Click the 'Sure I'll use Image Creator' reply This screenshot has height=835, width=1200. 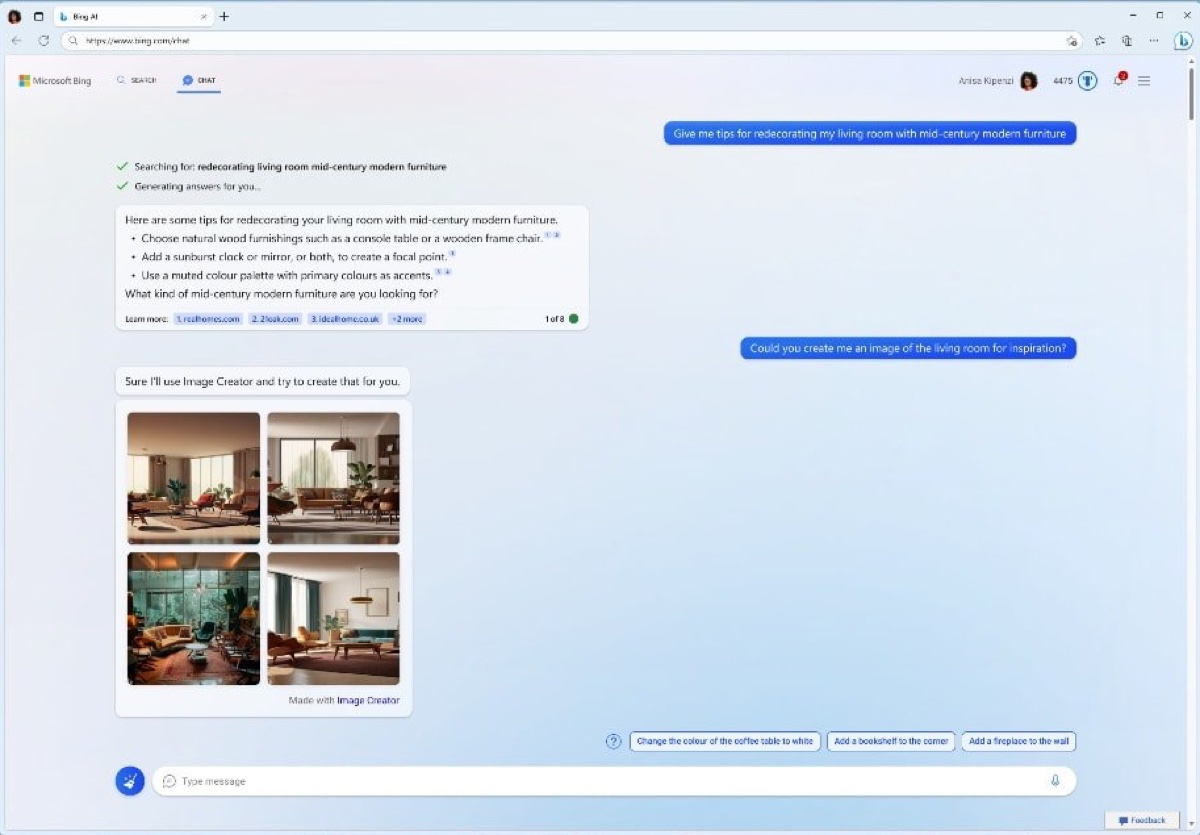coord(263,381)
